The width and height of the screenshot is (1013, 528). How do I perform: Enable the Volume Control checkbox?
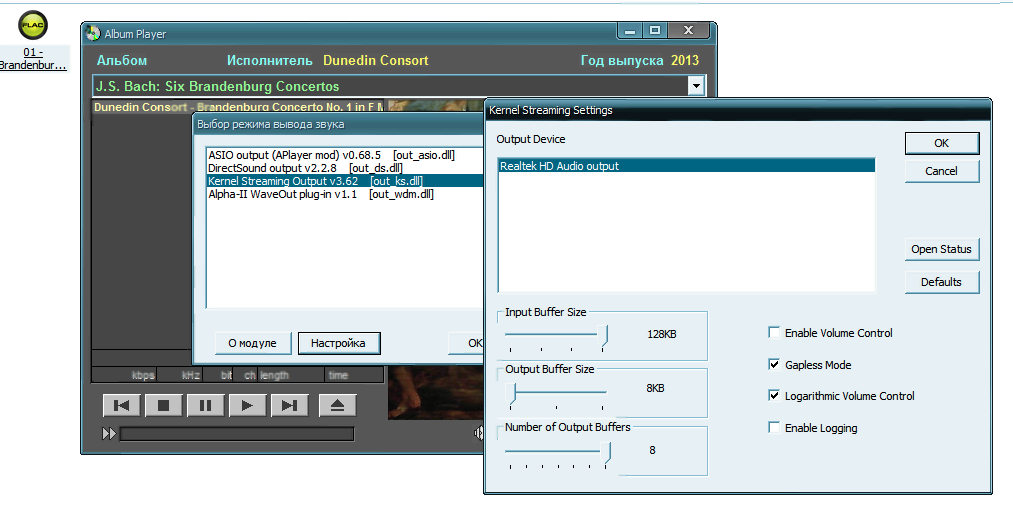(774, 332)
